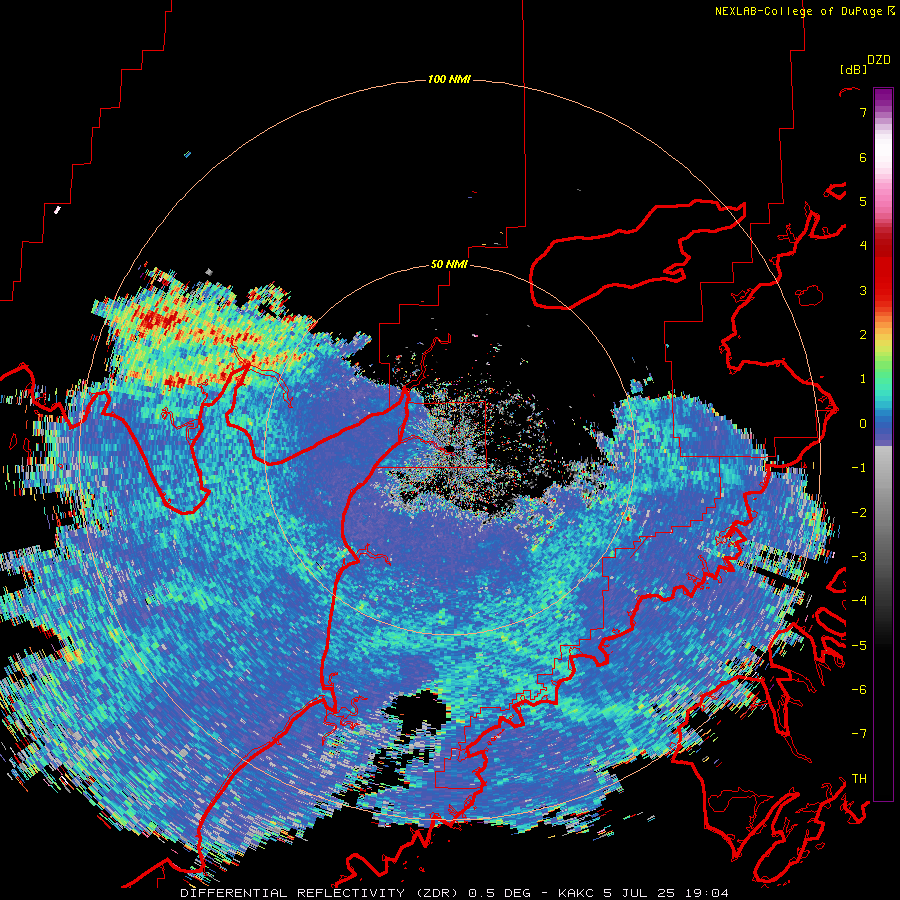Click the [dB] units label
The width and height of the screenshot is (900, 900).
click(853, 69)
